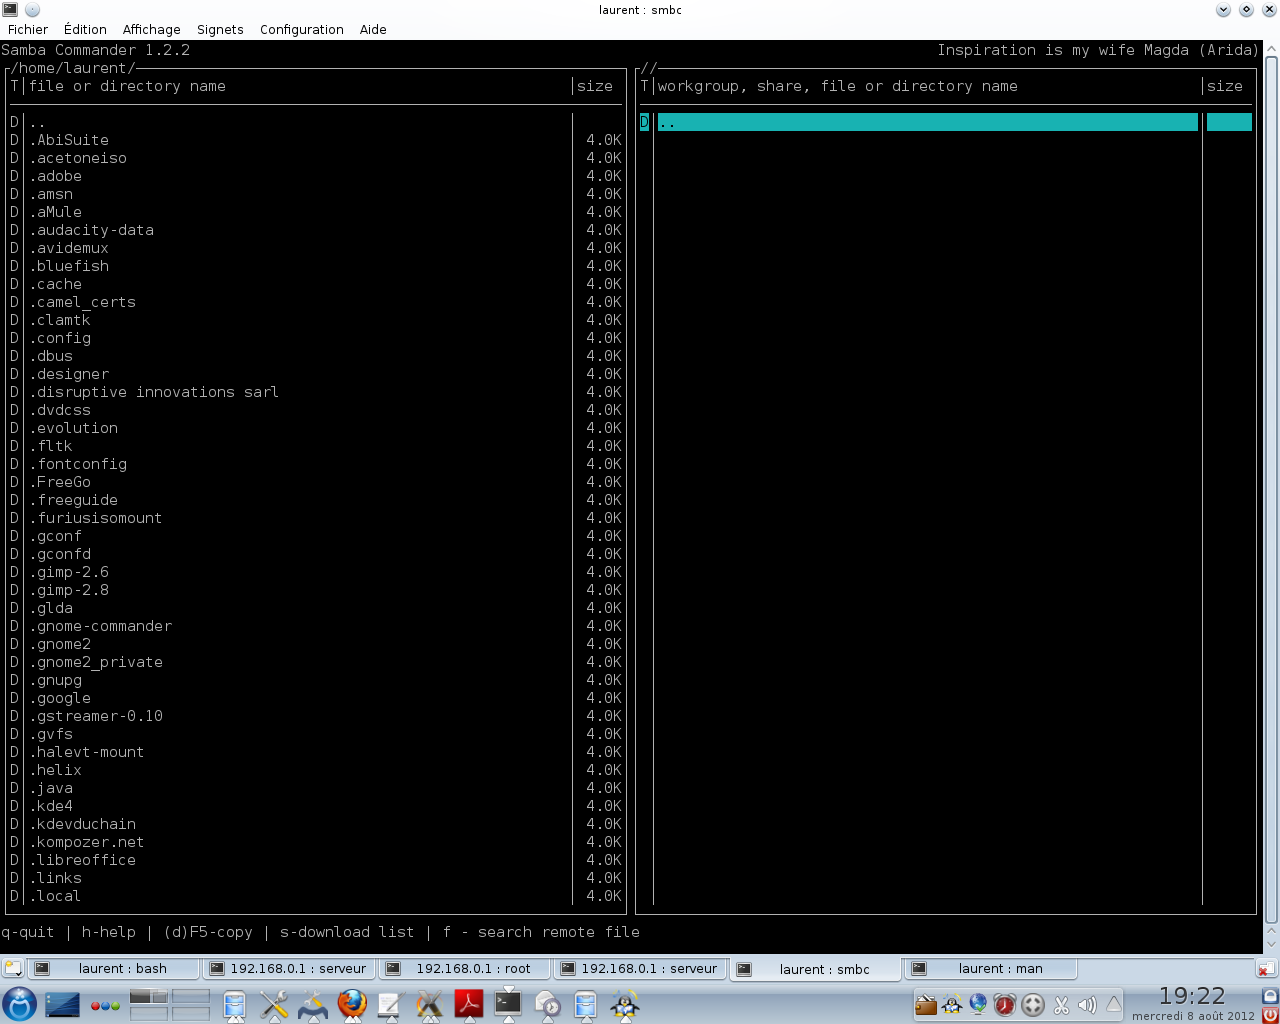Click the 19:22 panel clock

point(1192,996)
